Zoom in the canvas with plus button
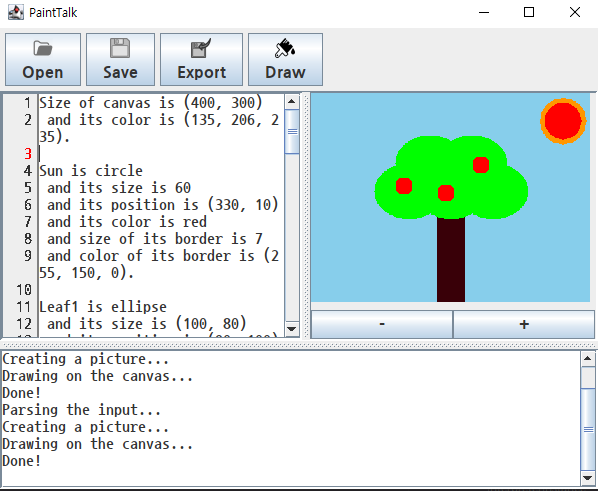This screenshot has height=491, width=598. (524, 324)
